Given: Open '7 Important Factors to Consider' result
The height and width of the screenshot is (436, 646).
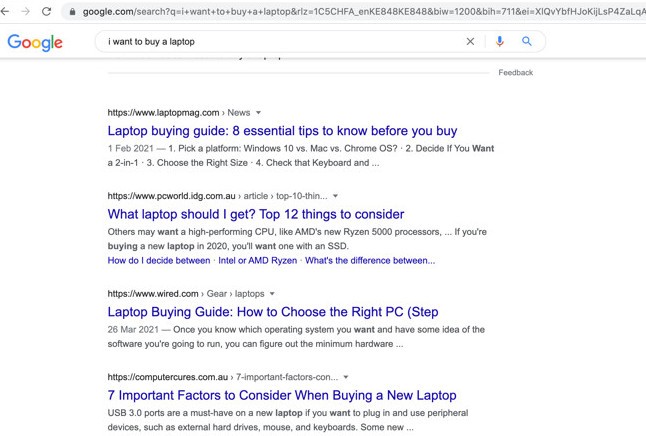Looking at the screenshot, I should pyautogui.click(x=282, y=395).
